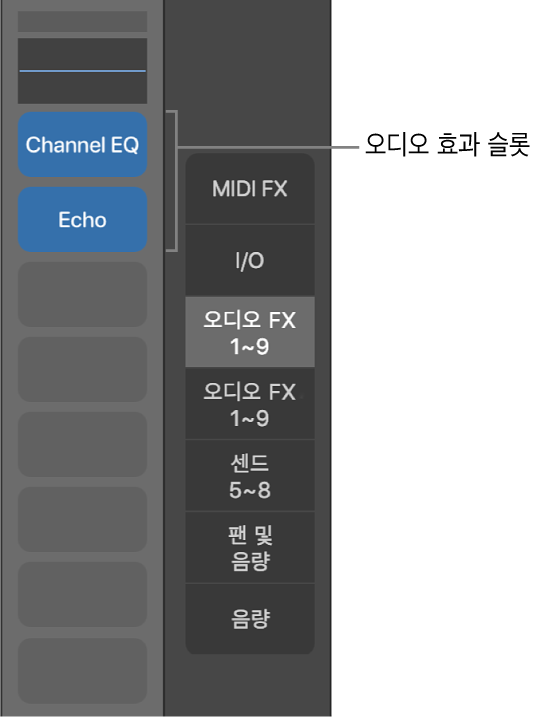Click the fourth empty slot below Echo
Screen dimensions: 537x718
coord(82,520)
